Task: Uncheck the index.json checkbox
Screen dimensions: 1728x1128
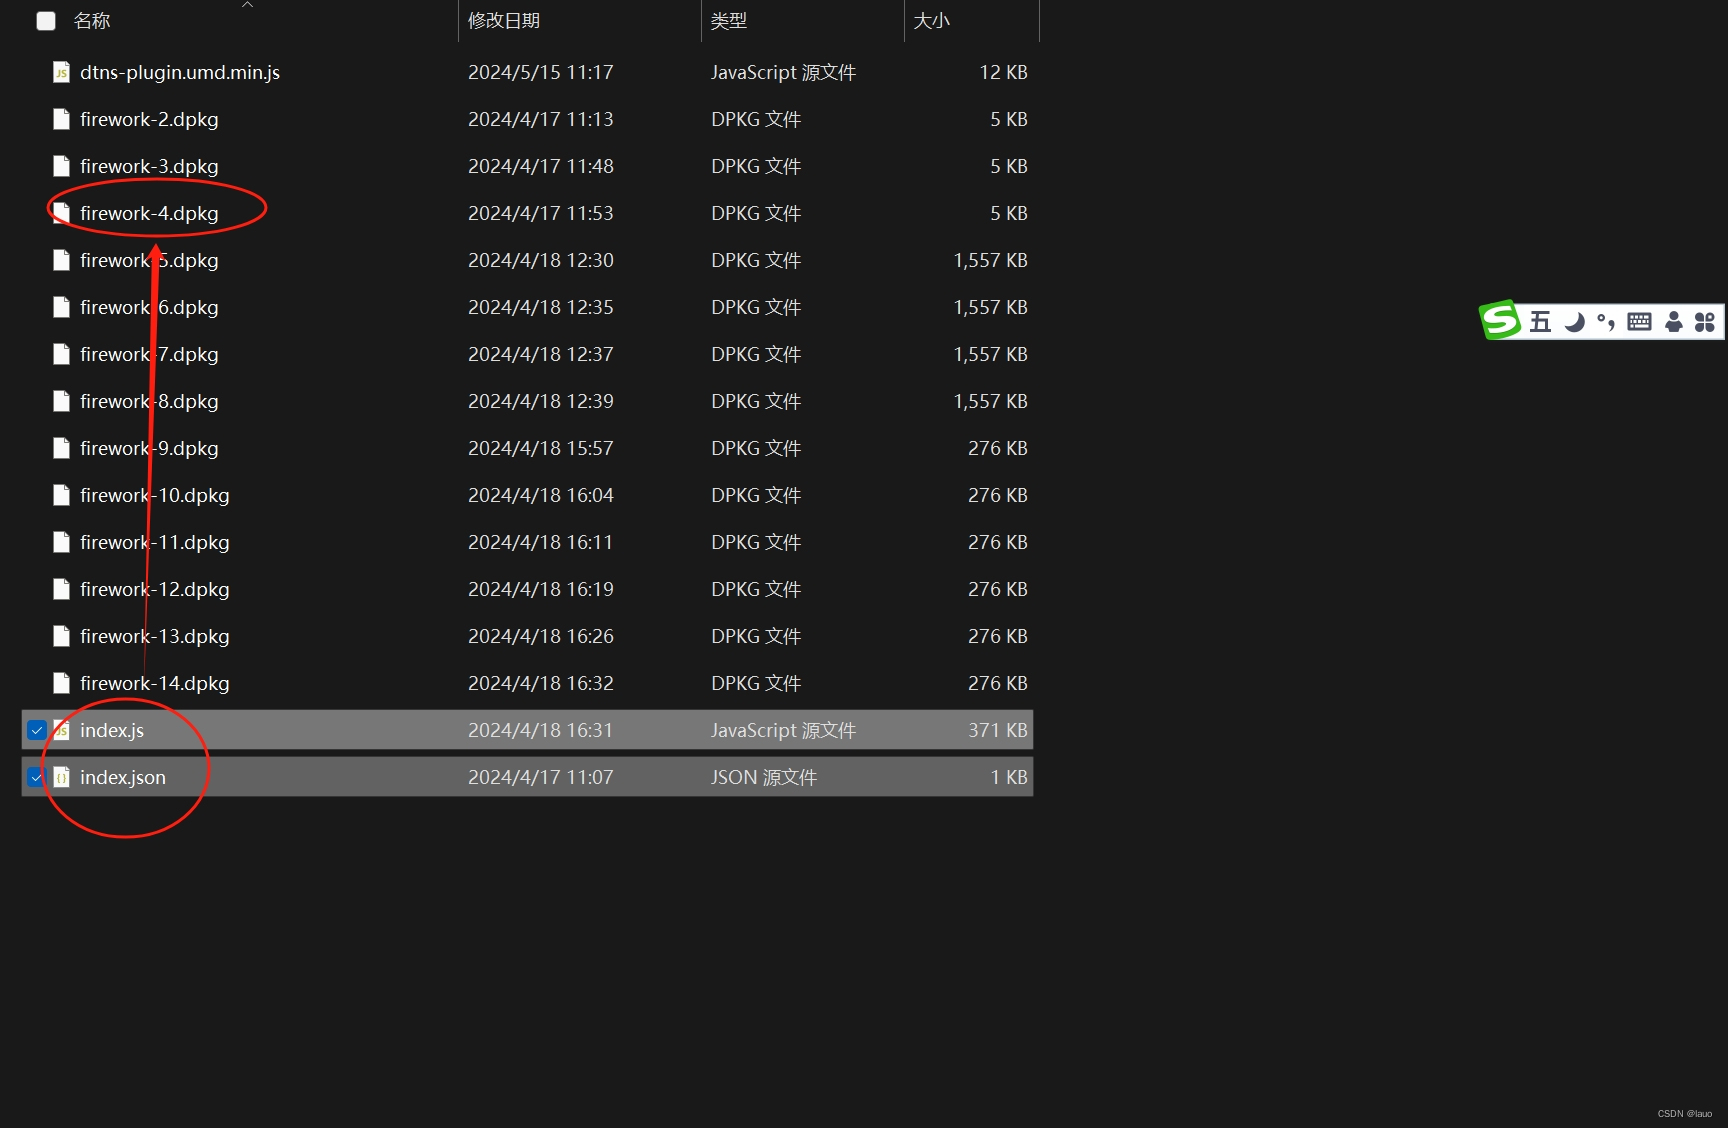Action: (37, 777)
